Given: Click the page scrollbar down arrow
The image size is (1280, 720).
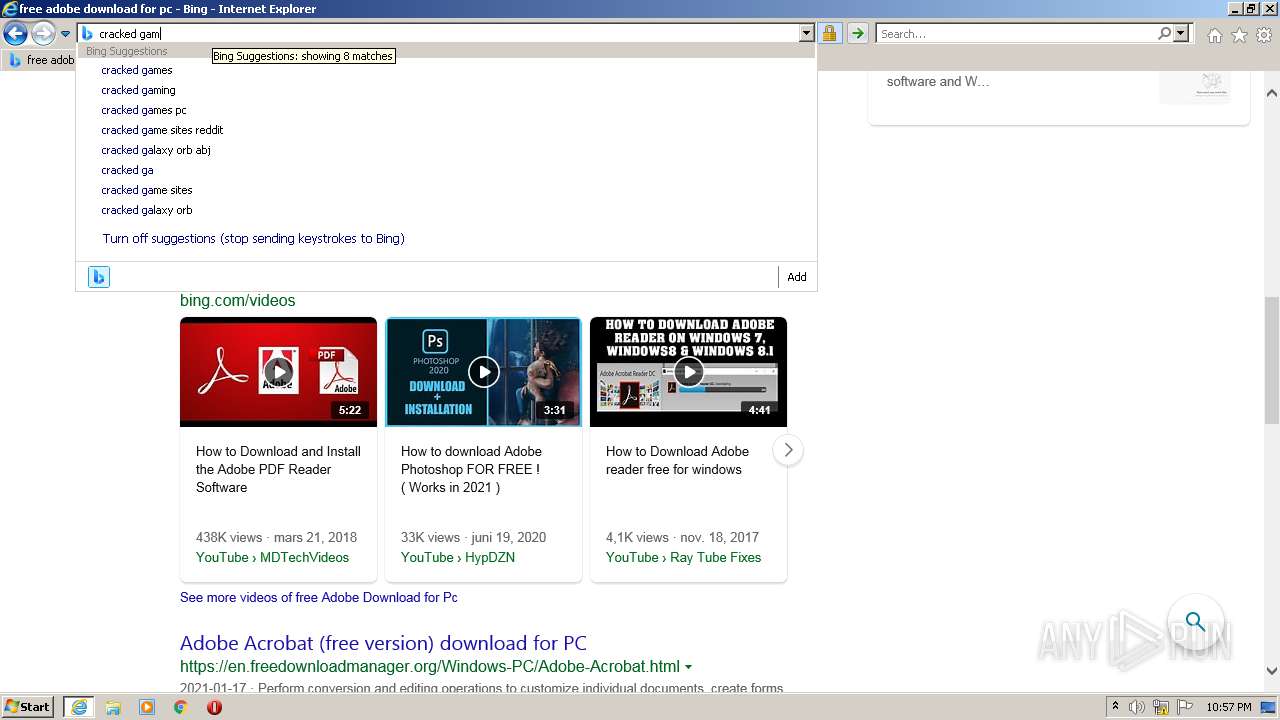Looking at the screenshot, I should click(1271, 671).
